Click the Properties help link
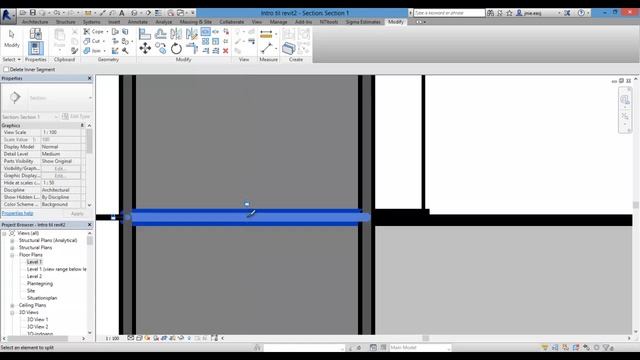The image size is (640, 360). pos(18,213)
